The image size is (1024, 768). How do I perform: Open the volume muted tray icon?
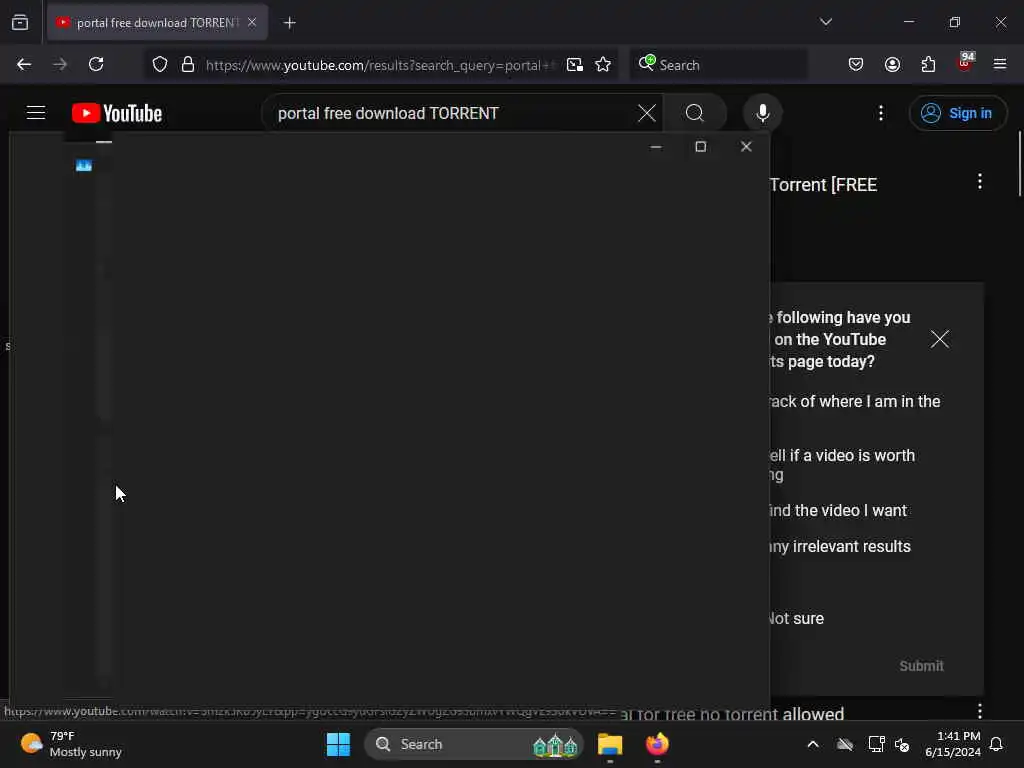click(903, 744)
